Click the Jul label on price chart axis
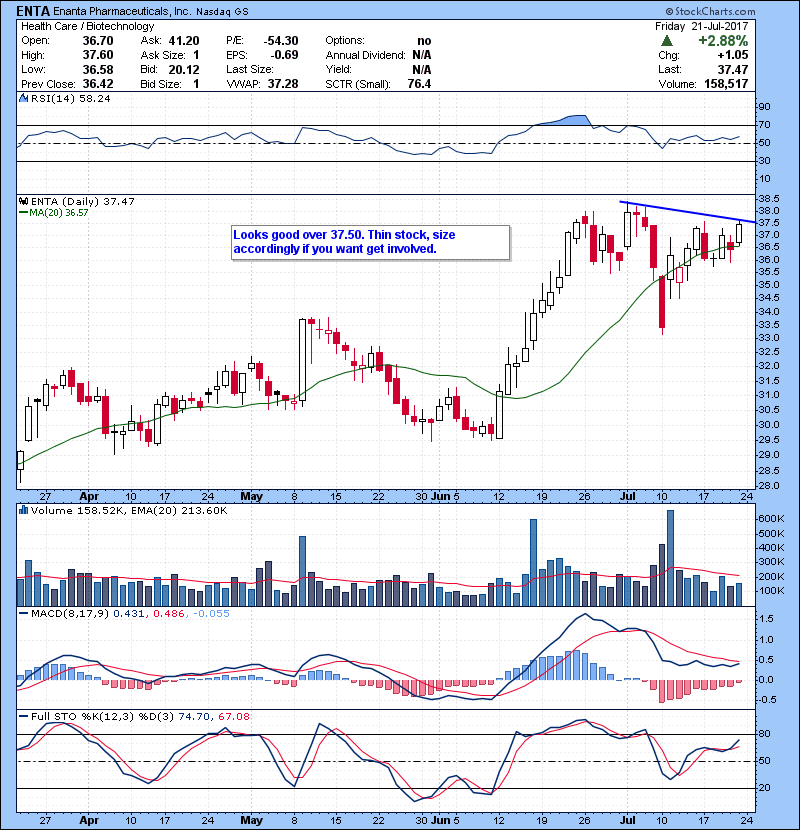800x830 pixels. tap(628, 497)
